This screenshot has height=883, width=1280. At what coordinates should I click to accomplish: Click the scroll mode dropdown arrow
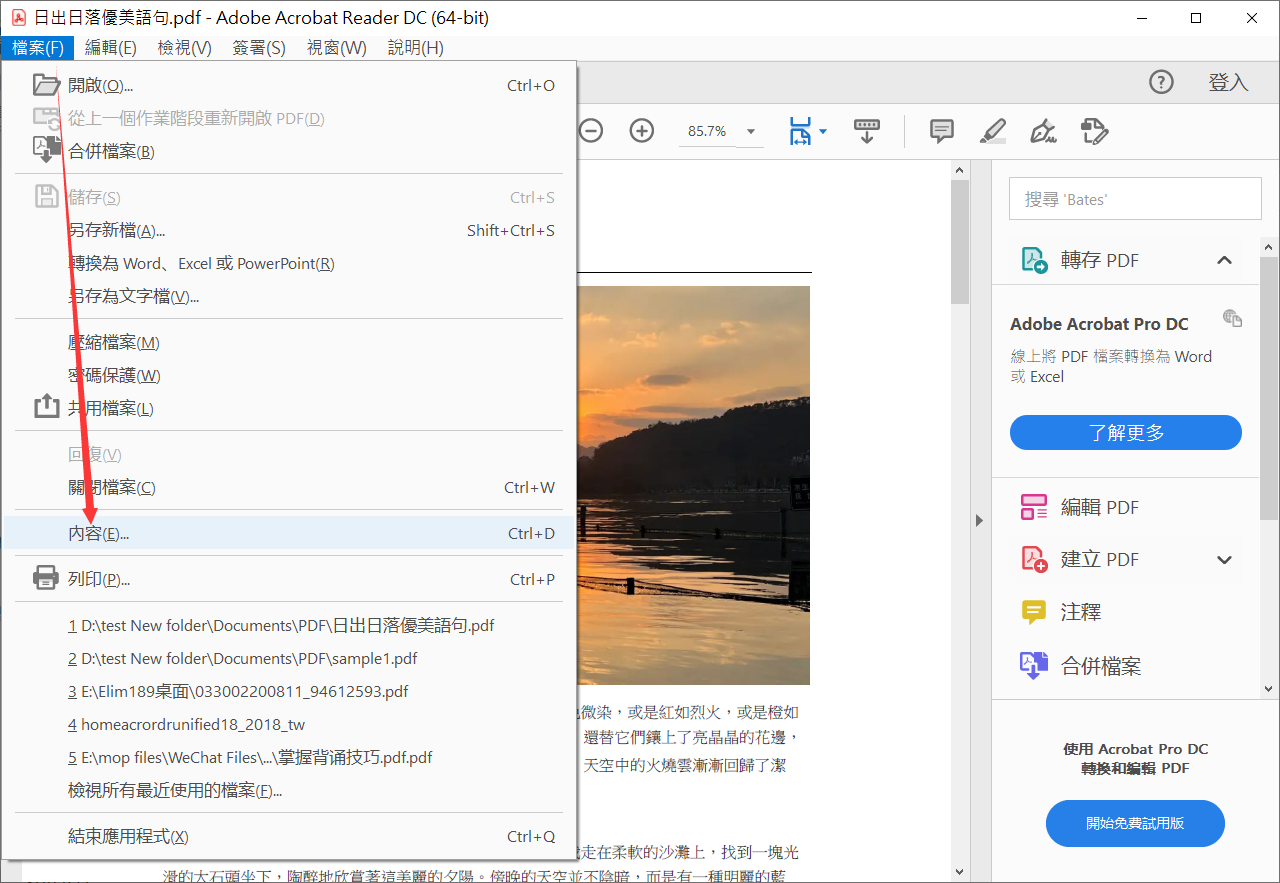click(823, 132)
